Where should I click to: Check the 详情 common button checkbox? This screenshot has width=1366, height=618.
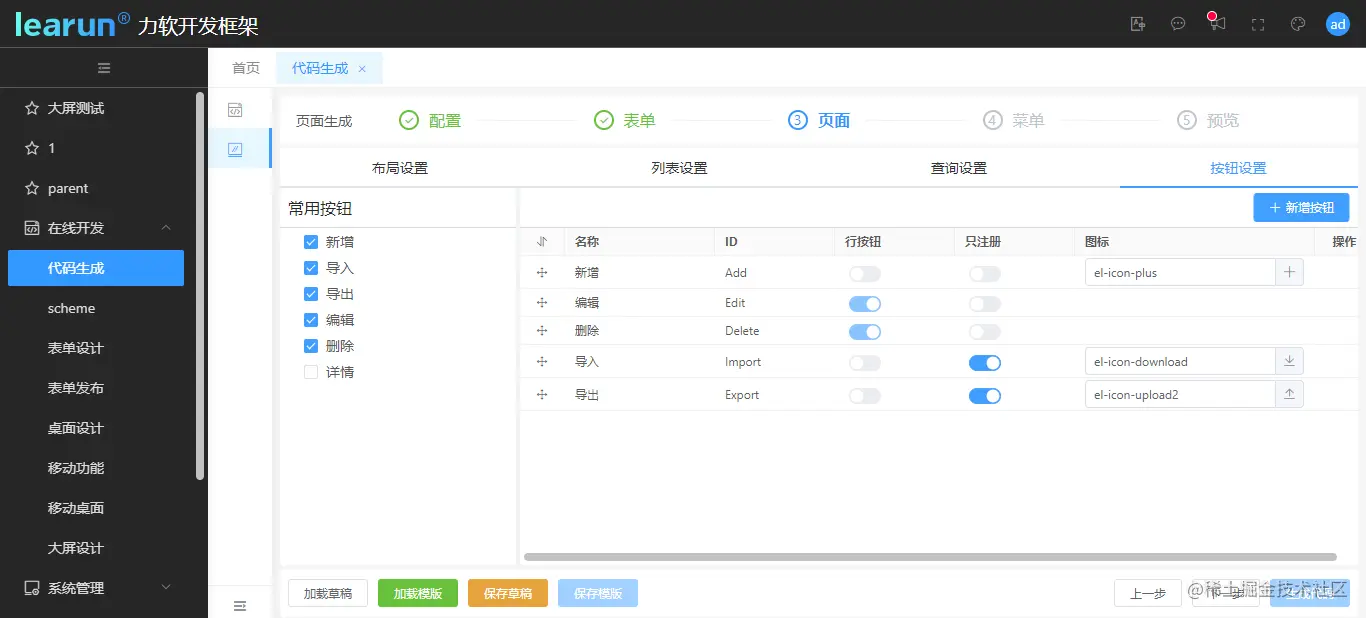[311, 372]
